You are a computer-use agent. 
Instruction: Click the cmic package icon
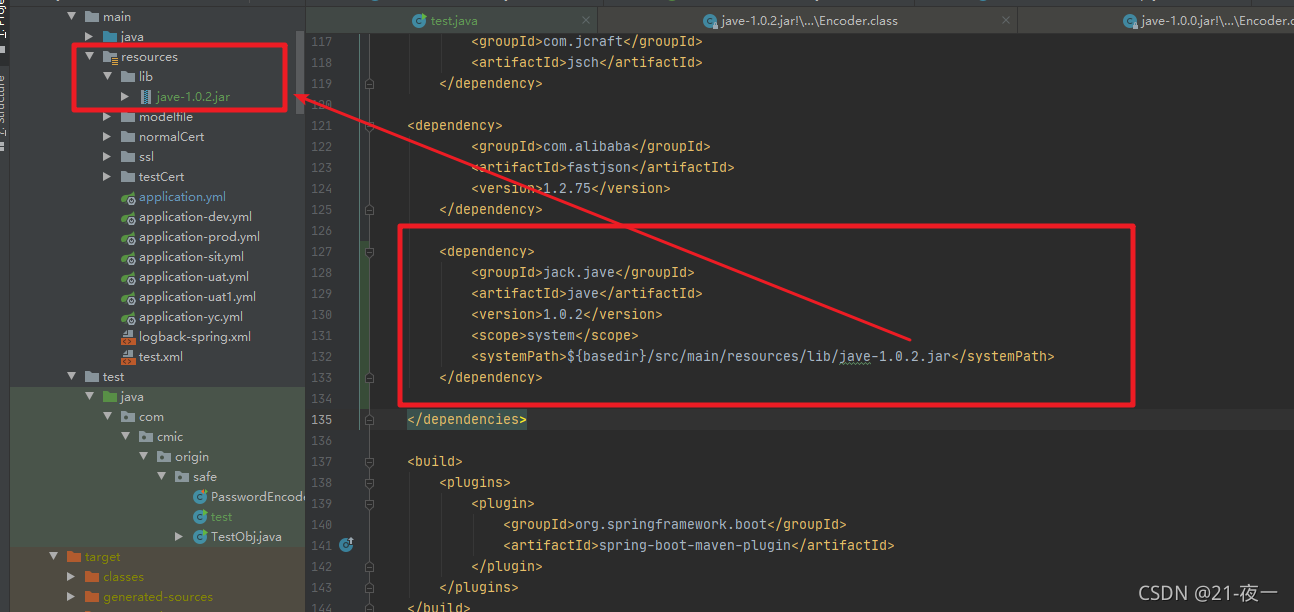tap(146, 437)
